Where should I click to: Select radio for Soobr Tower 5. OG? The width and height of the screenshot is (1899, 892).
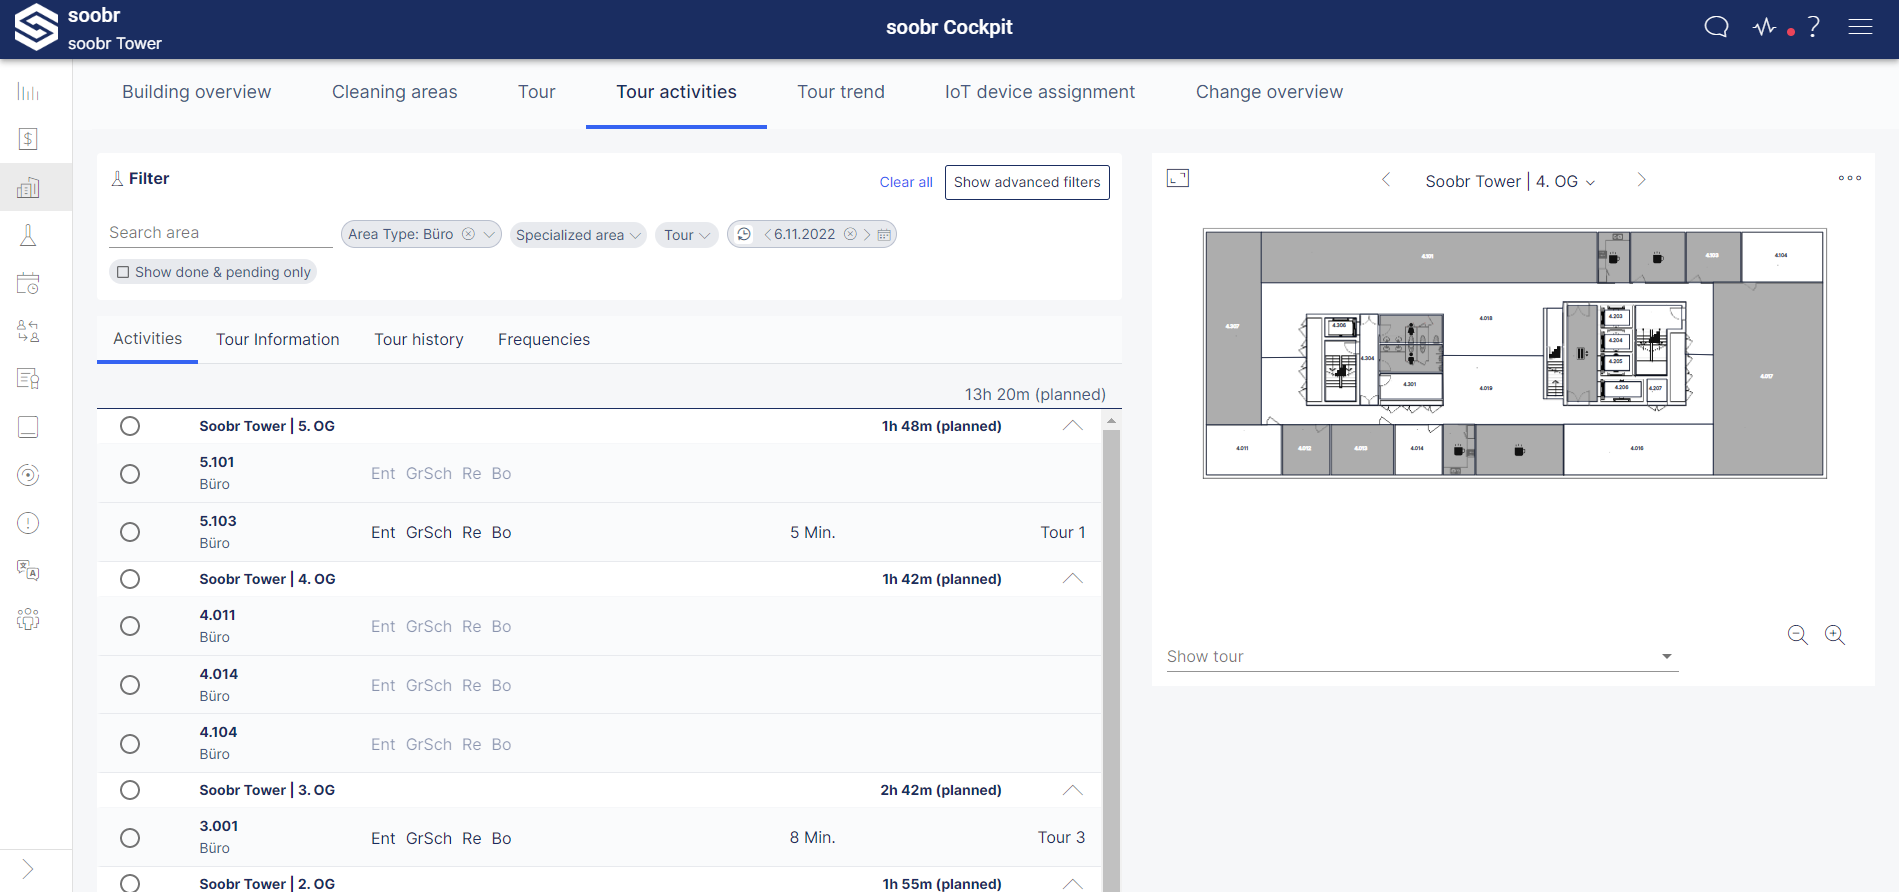130,426
